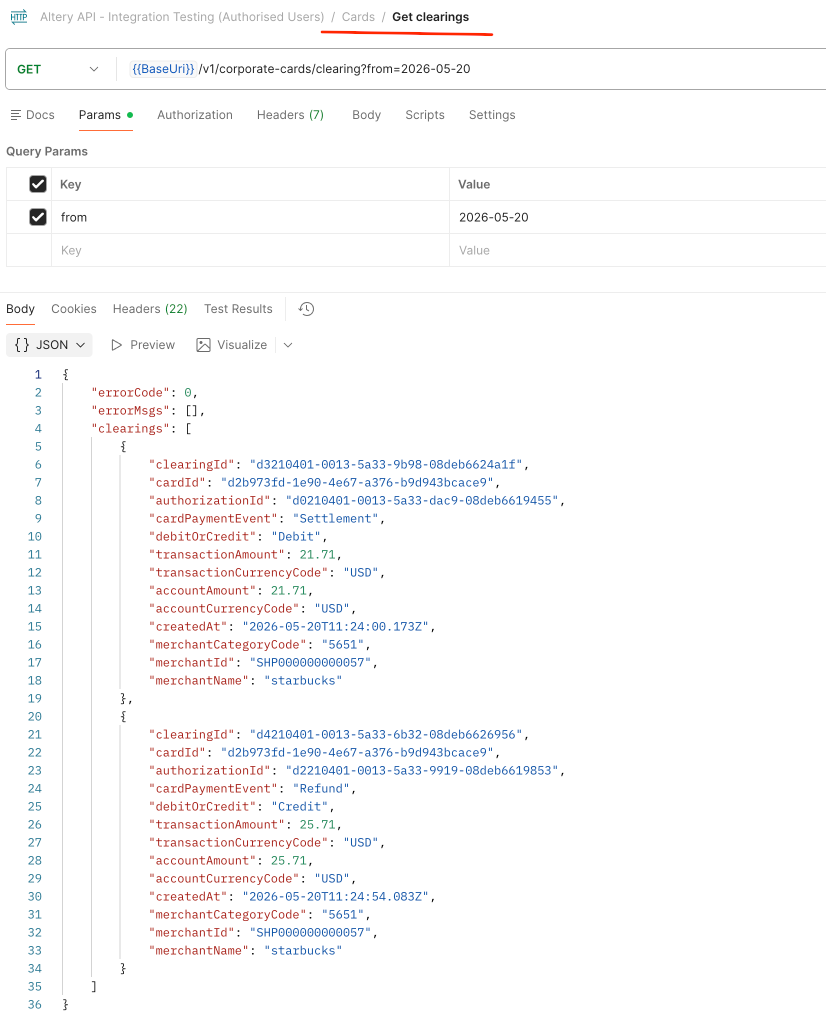Viewport: 826px width, 1029px height.
Task: Click line number 4 in response gutter
Action: click(38, 429)
